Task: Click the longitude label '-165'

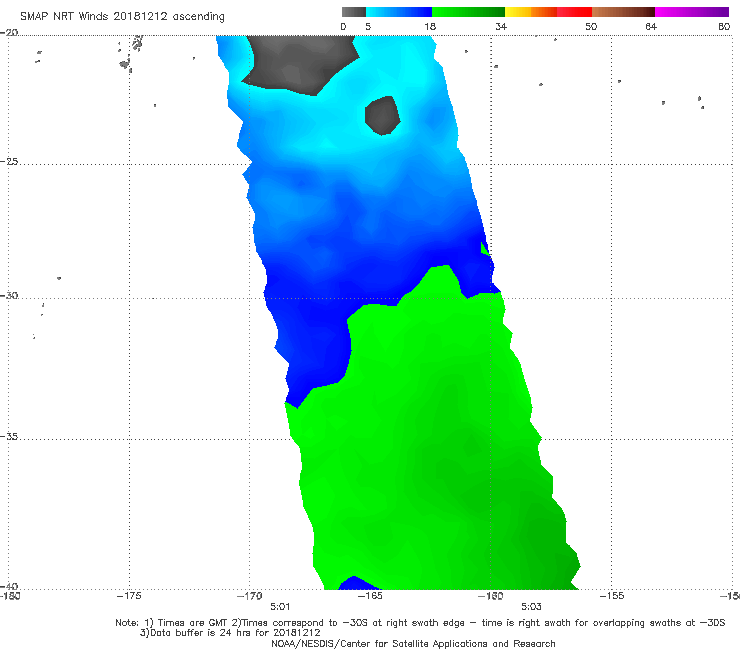Action: (370, 596)
